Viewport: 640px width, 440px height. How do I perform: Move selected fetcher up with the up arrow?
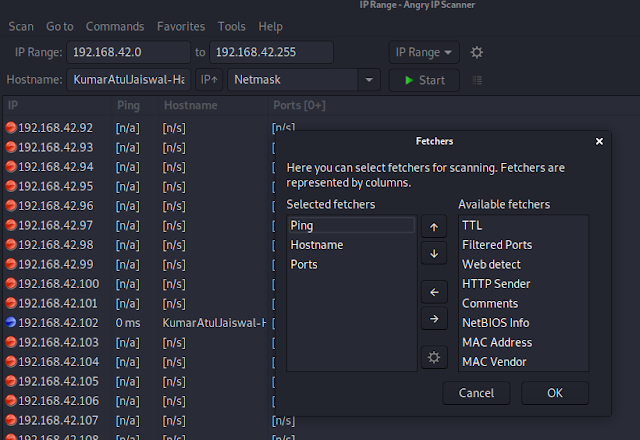[x=434, y=227]
